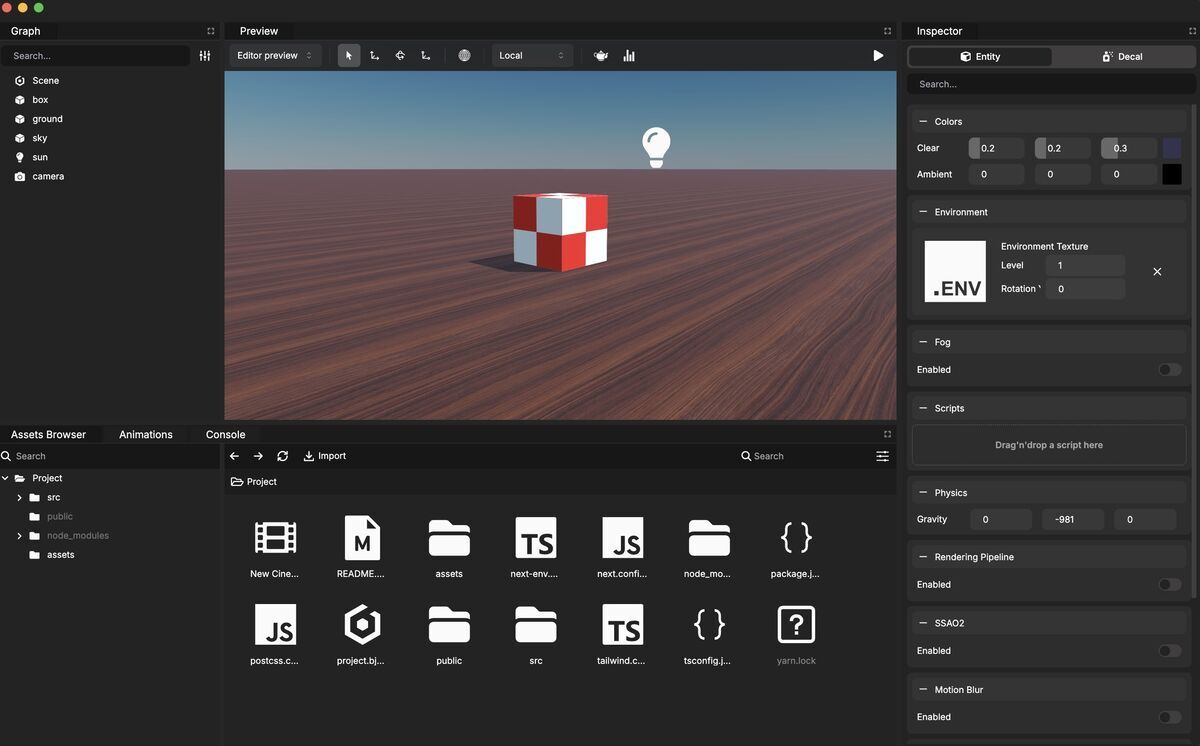Enable the SSAO2 switch

1169,651
